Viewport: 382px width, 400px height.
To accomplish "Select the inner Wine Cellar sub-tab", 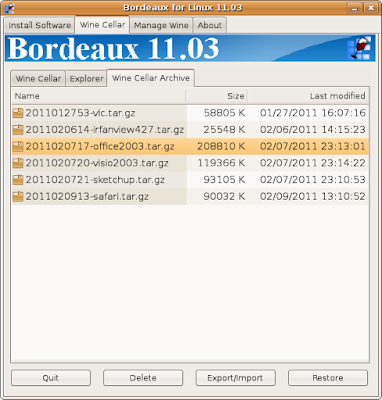I will (38, 79).
